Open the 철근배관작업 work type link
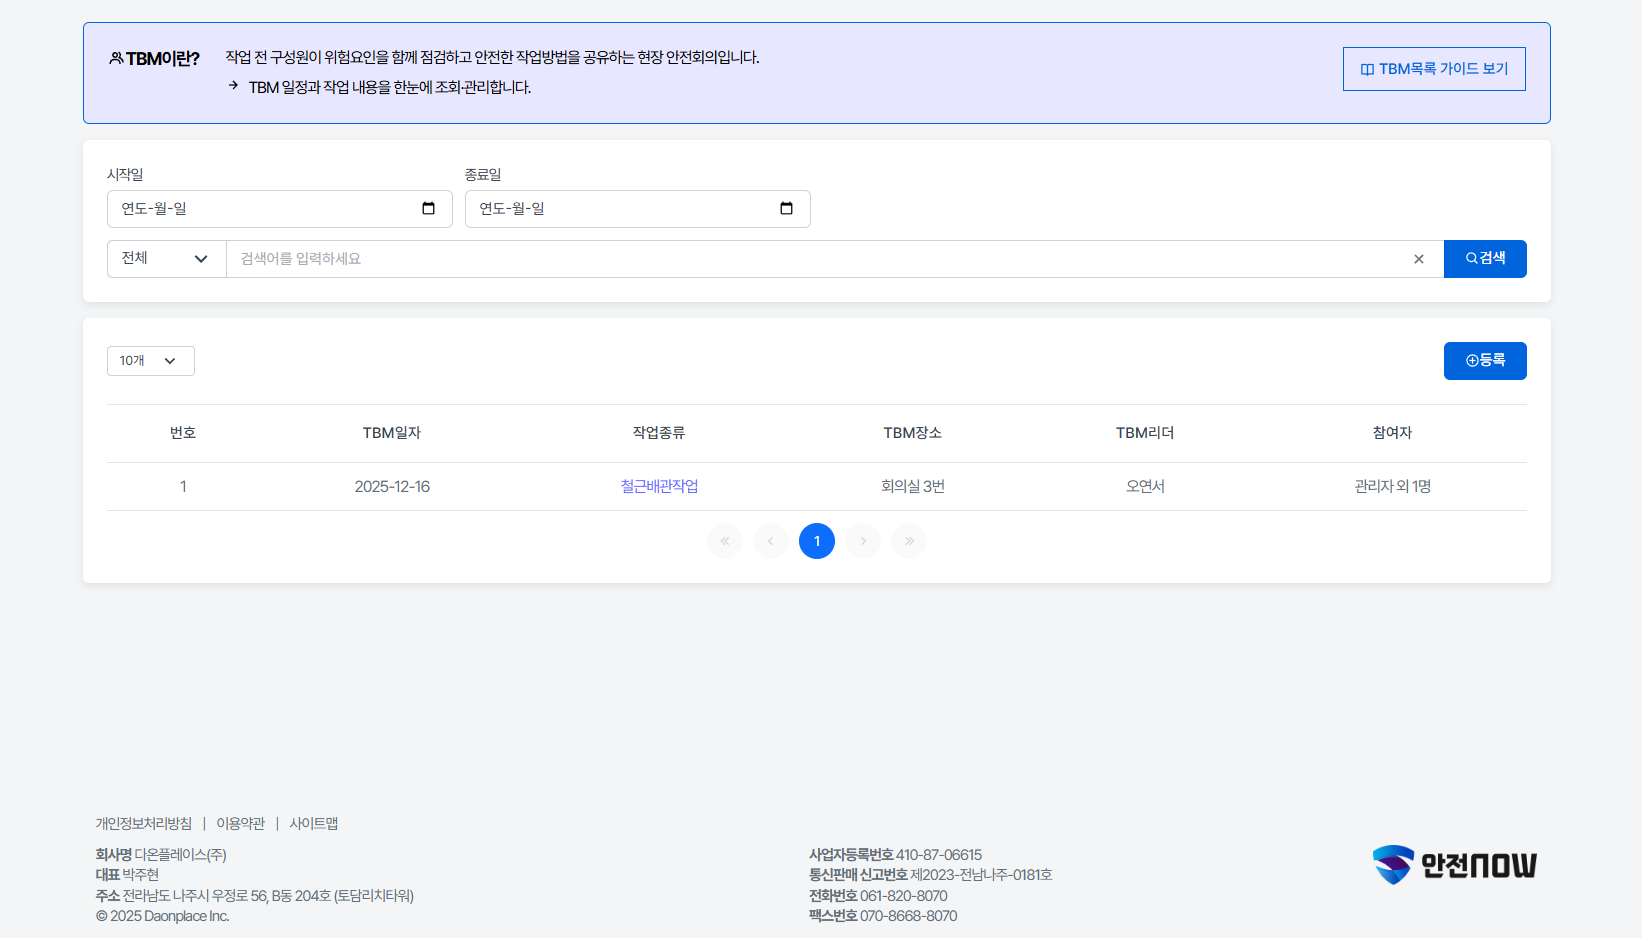The width and height of the screenshot is (1642, 938). click(x=659, y=487)
